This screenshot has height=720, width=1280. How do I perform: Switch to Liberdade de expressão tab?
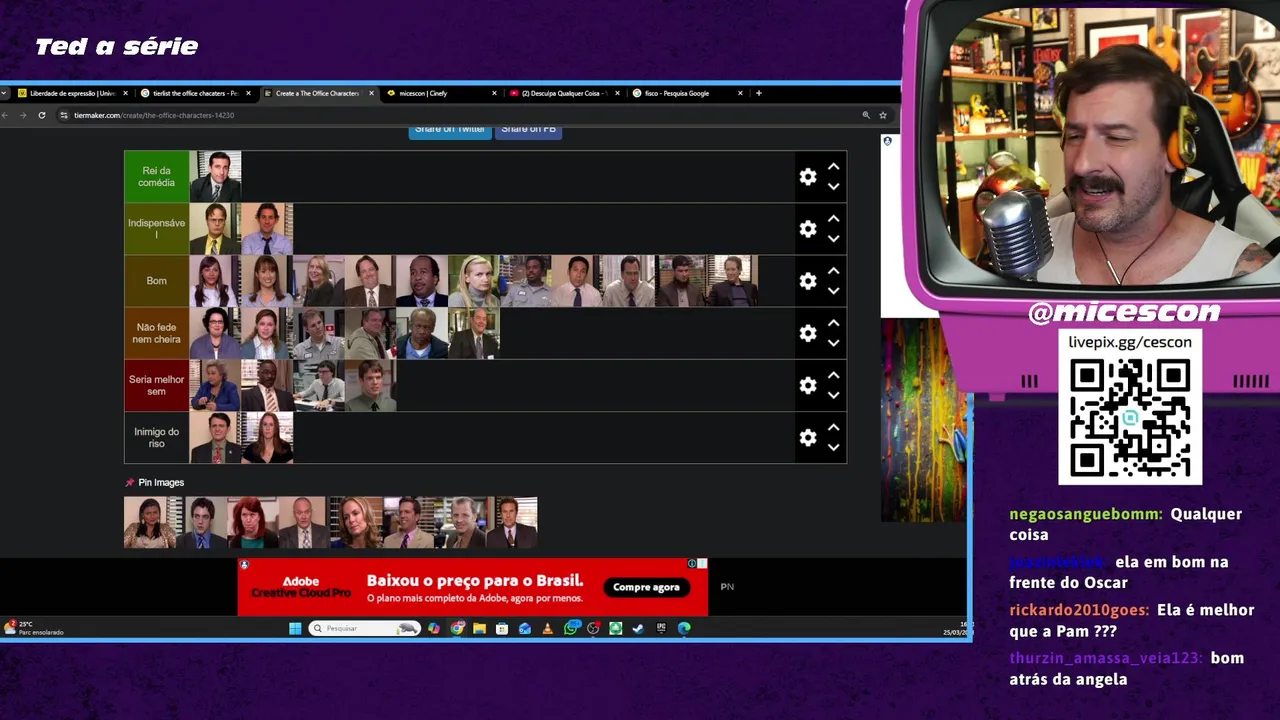point(72,93)
